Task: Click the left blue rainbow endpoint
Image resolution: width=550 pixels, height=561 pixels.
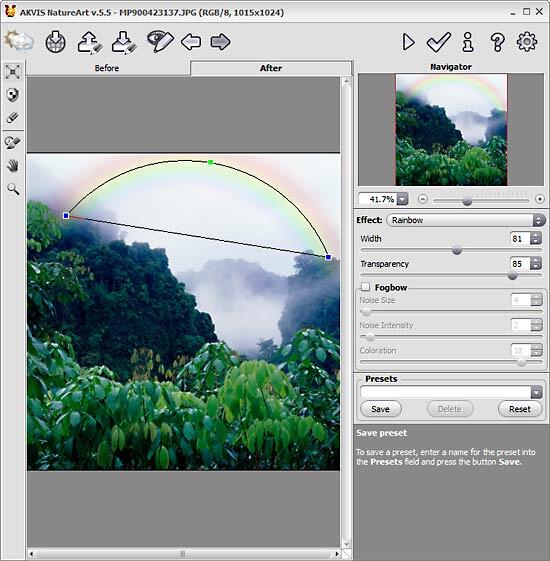Action: pyautogui.click(x=66, y=215)
